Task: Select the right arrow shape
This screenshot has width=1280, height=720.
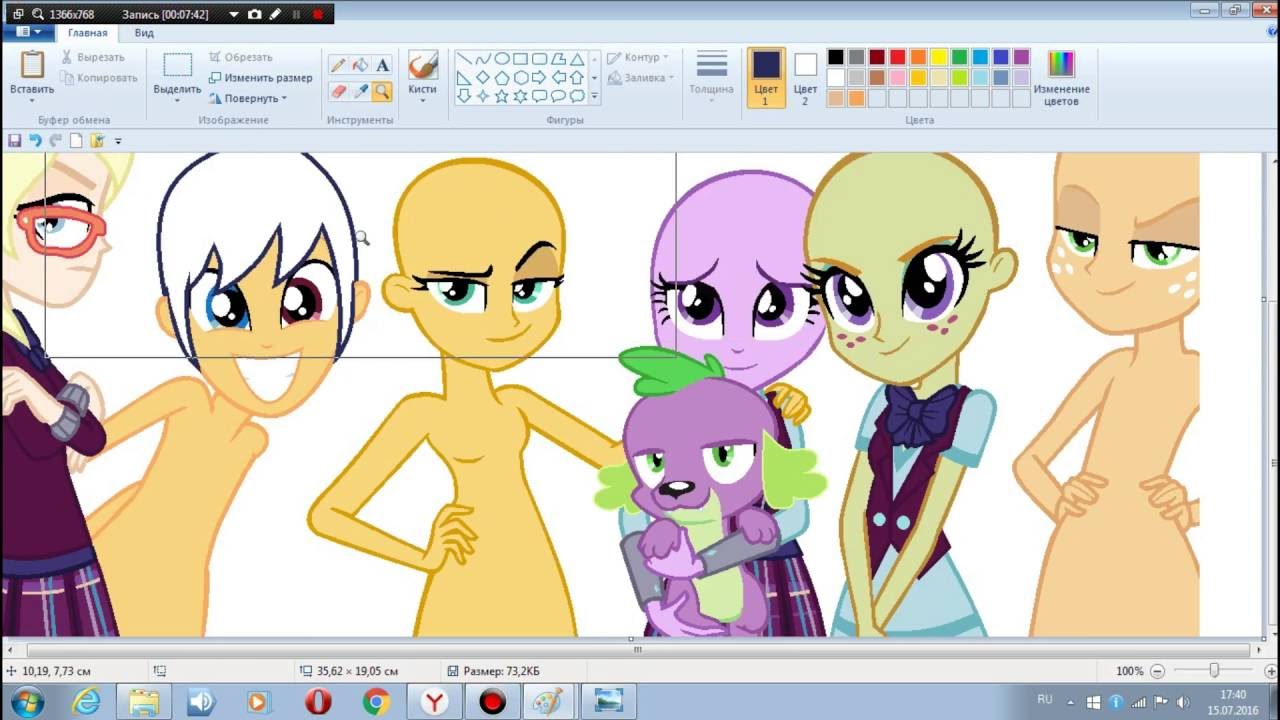Action: pos(540,77)
